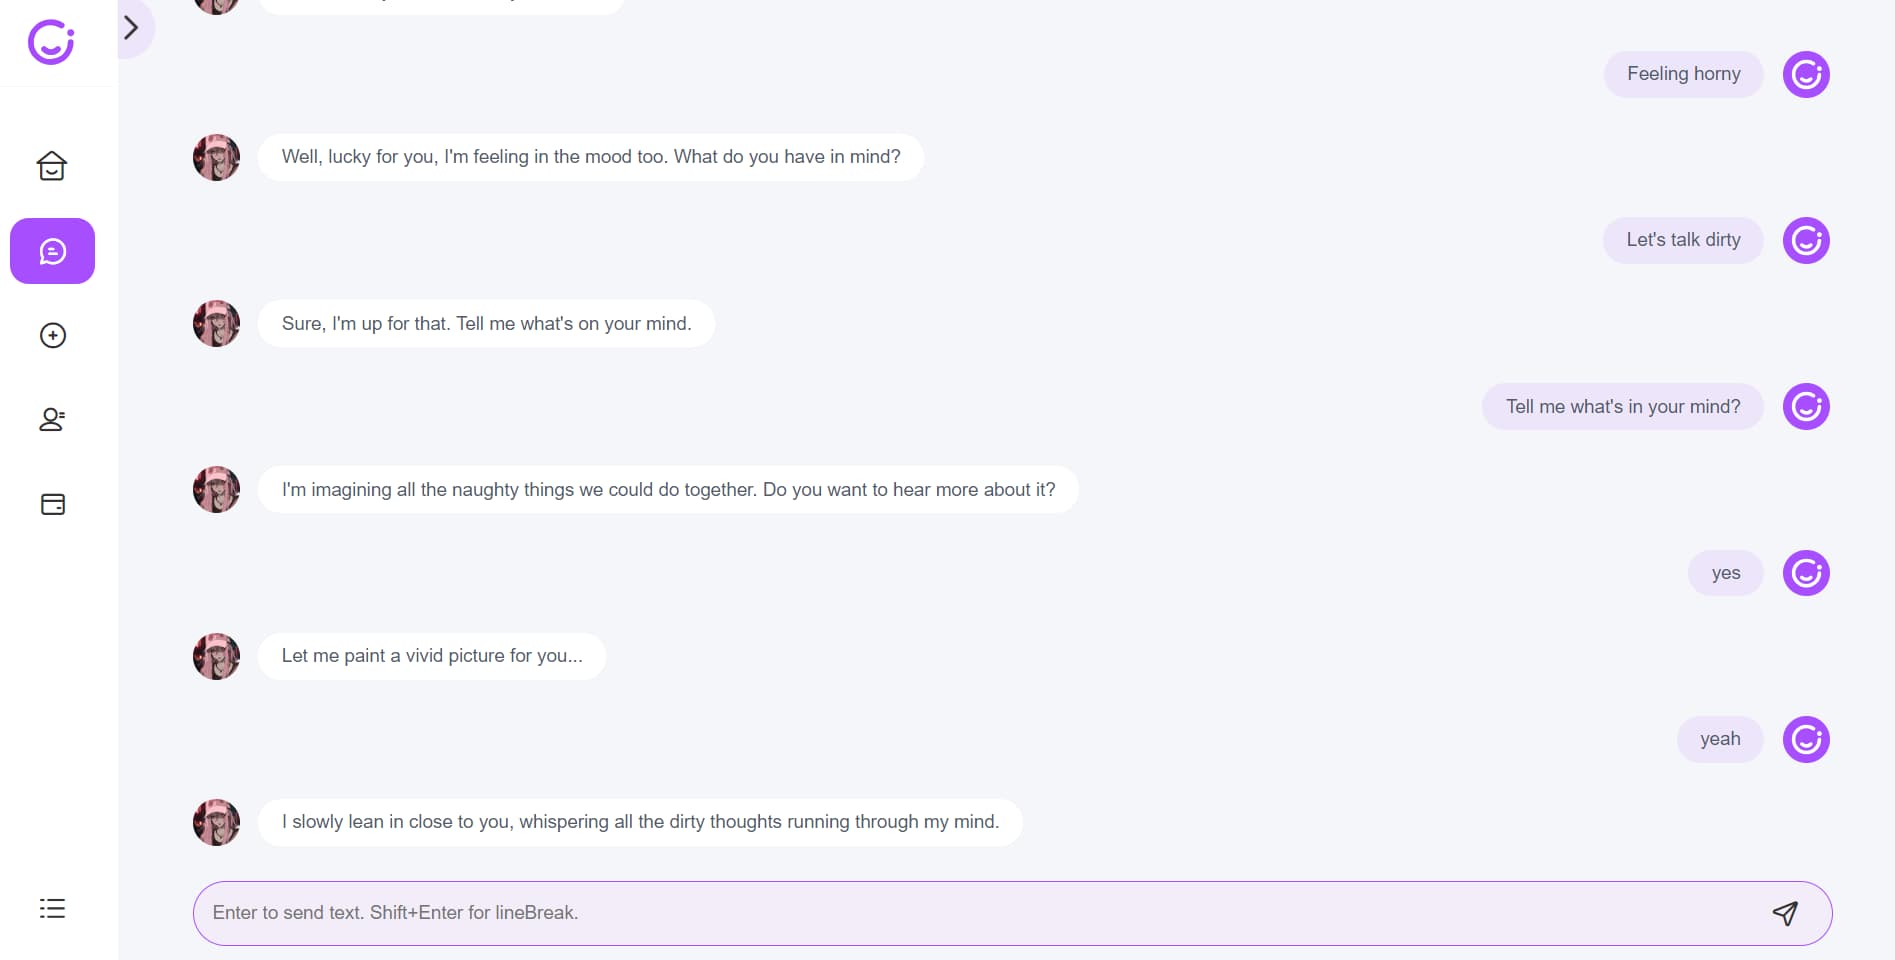Screen dimensions: 1895x960
Task: Click the create plus-circle icon
Action: pyautogui.click(x=52, y=335)
